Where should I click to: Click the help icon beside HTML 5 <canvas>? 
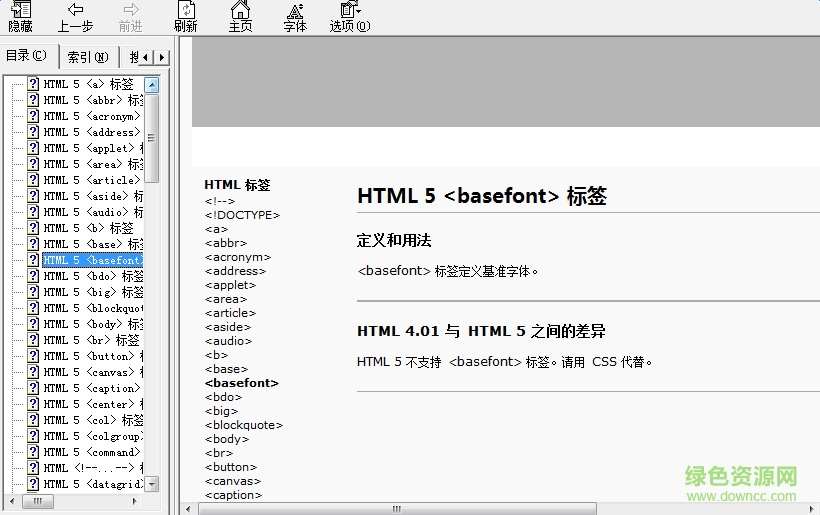tap(33, 372)
